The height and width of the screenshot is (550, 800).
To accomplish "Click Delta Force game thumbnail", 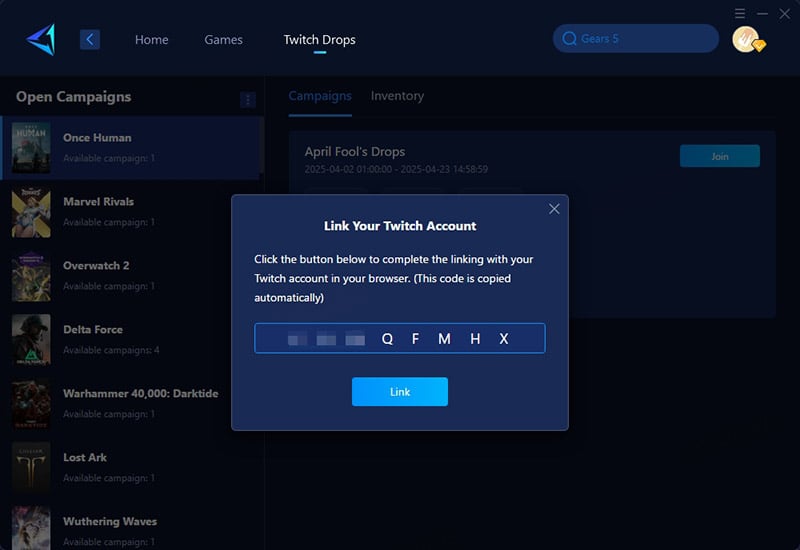I will pyautogui.click(x=31, y=339).
